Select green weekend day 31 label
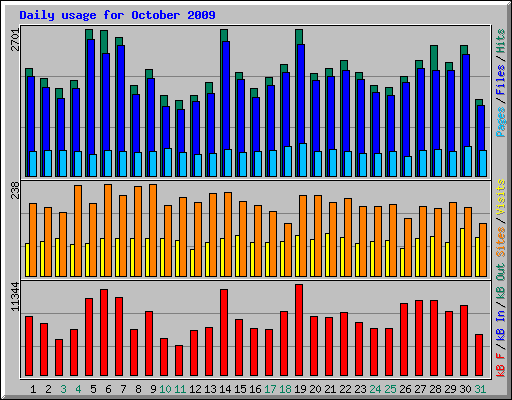Screen dimensions: 512x400 click(480, 389)
